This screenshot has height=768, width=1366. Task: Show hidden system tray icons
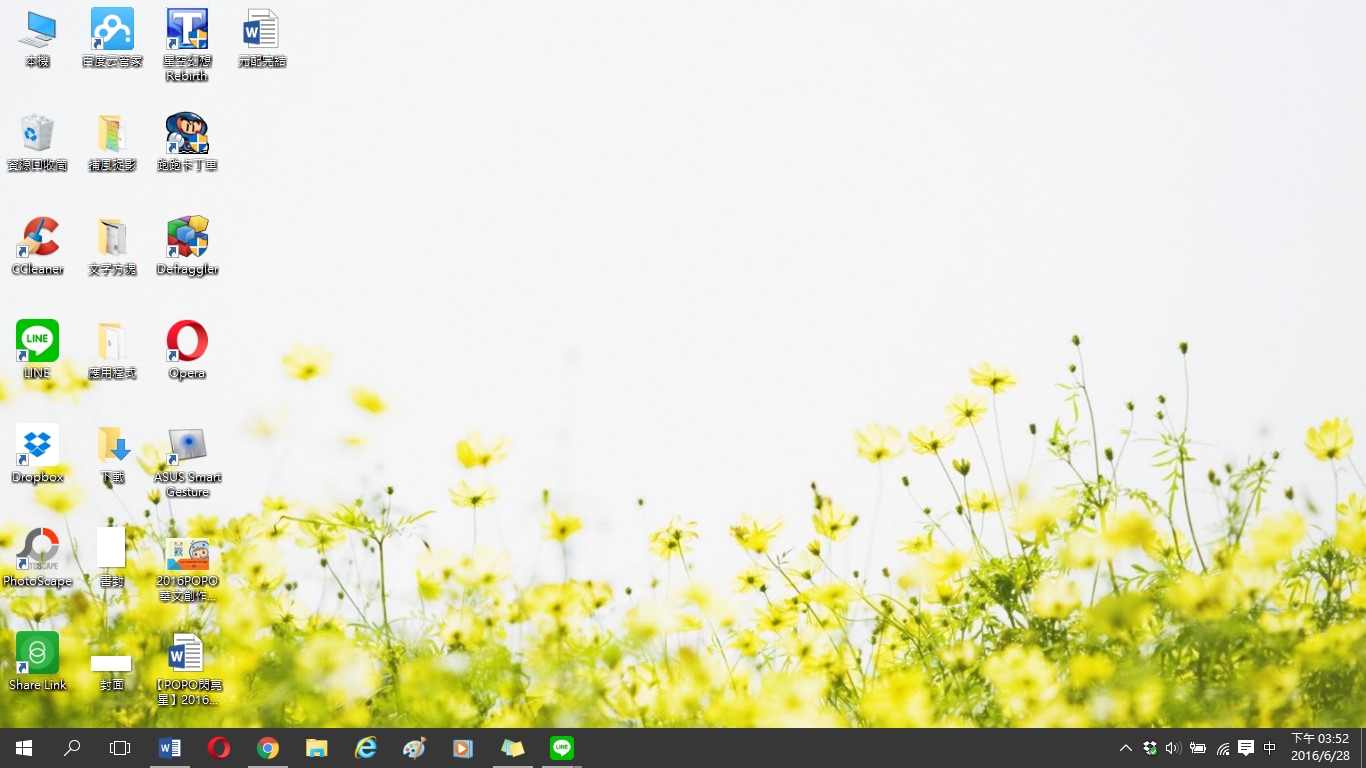click(x=1126, y=748)
